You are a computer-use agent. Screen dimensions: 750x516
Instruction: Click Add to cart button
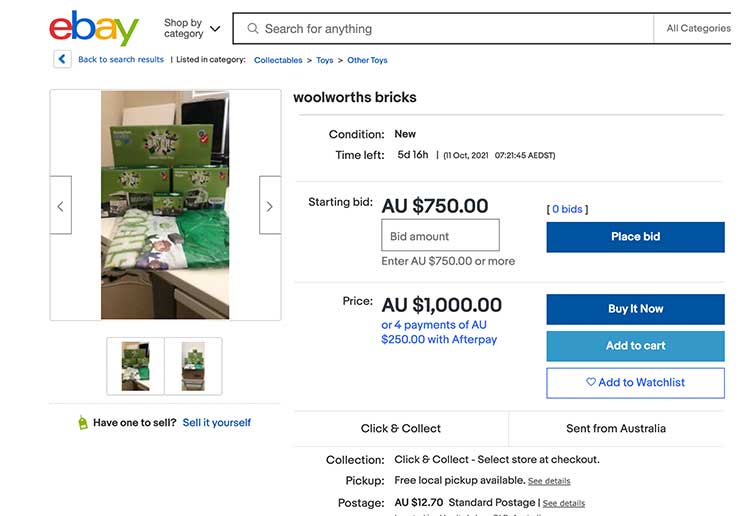635,346
